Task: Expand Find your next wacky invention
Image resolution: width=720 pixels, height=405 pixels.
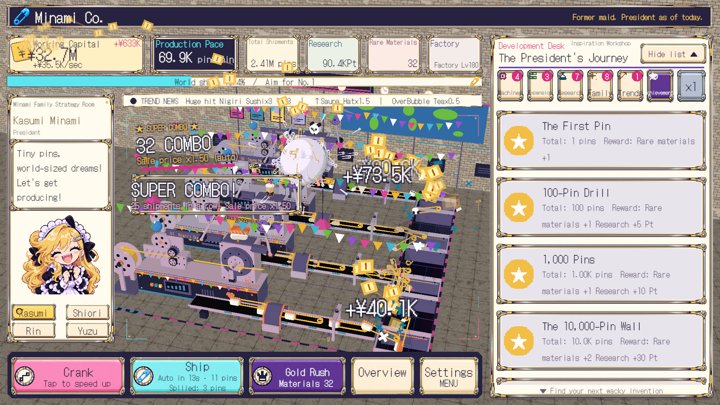Action: 602,390
